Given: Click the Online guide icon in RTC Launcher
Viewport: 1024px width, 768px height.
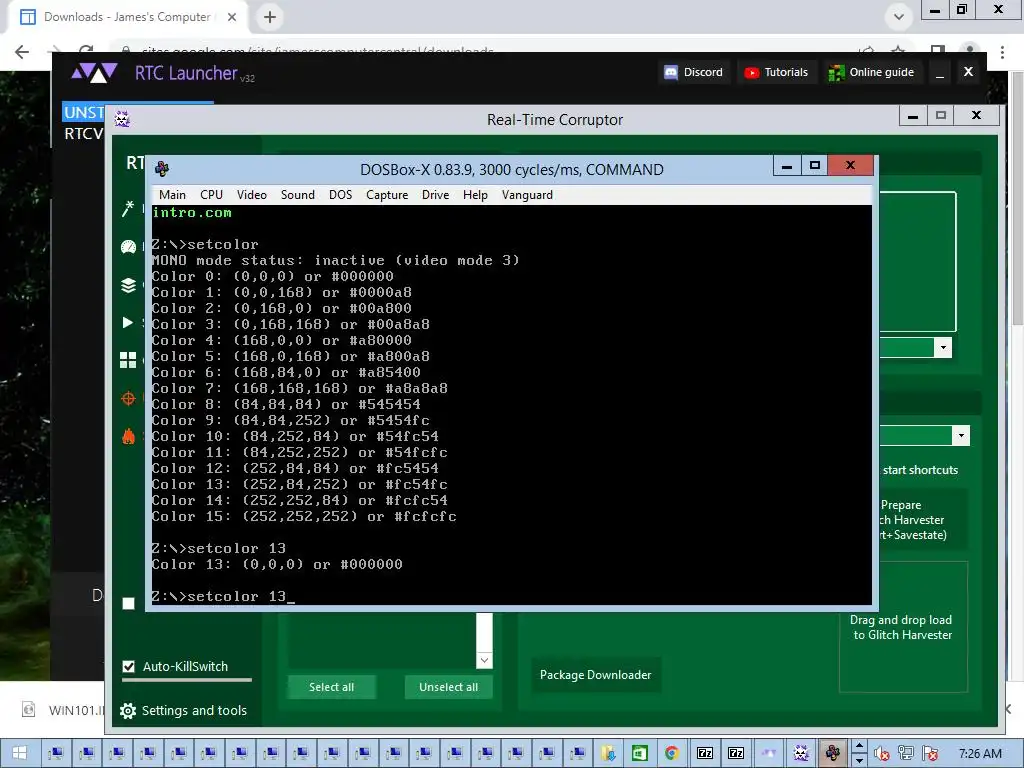Looking at the screenshot, I should [836, 72].
